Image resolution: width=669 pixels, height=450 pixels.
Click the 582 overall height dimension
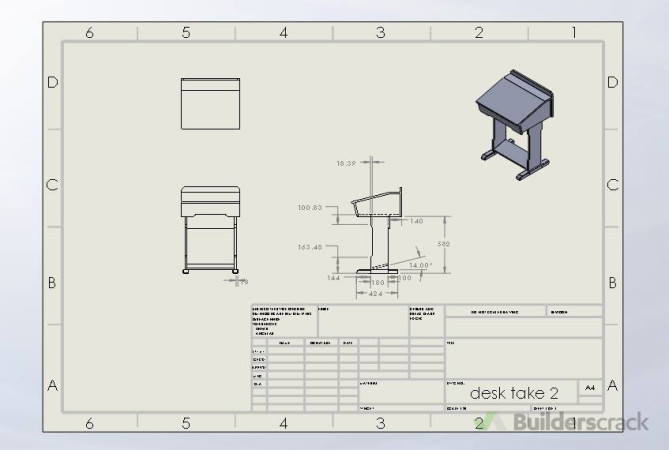(x=443, y=243)
